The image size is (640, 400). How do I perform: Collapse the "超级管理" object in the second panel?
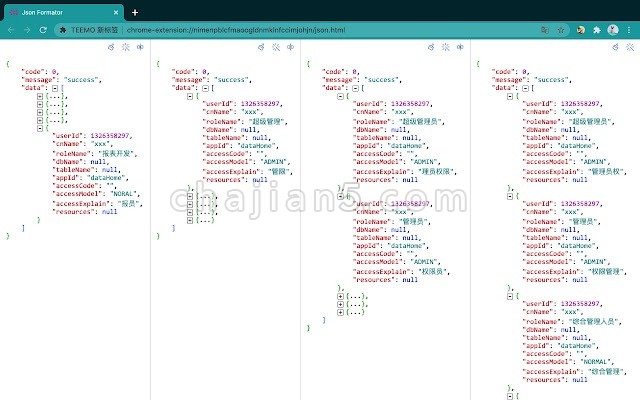click(x=190, y=96)
